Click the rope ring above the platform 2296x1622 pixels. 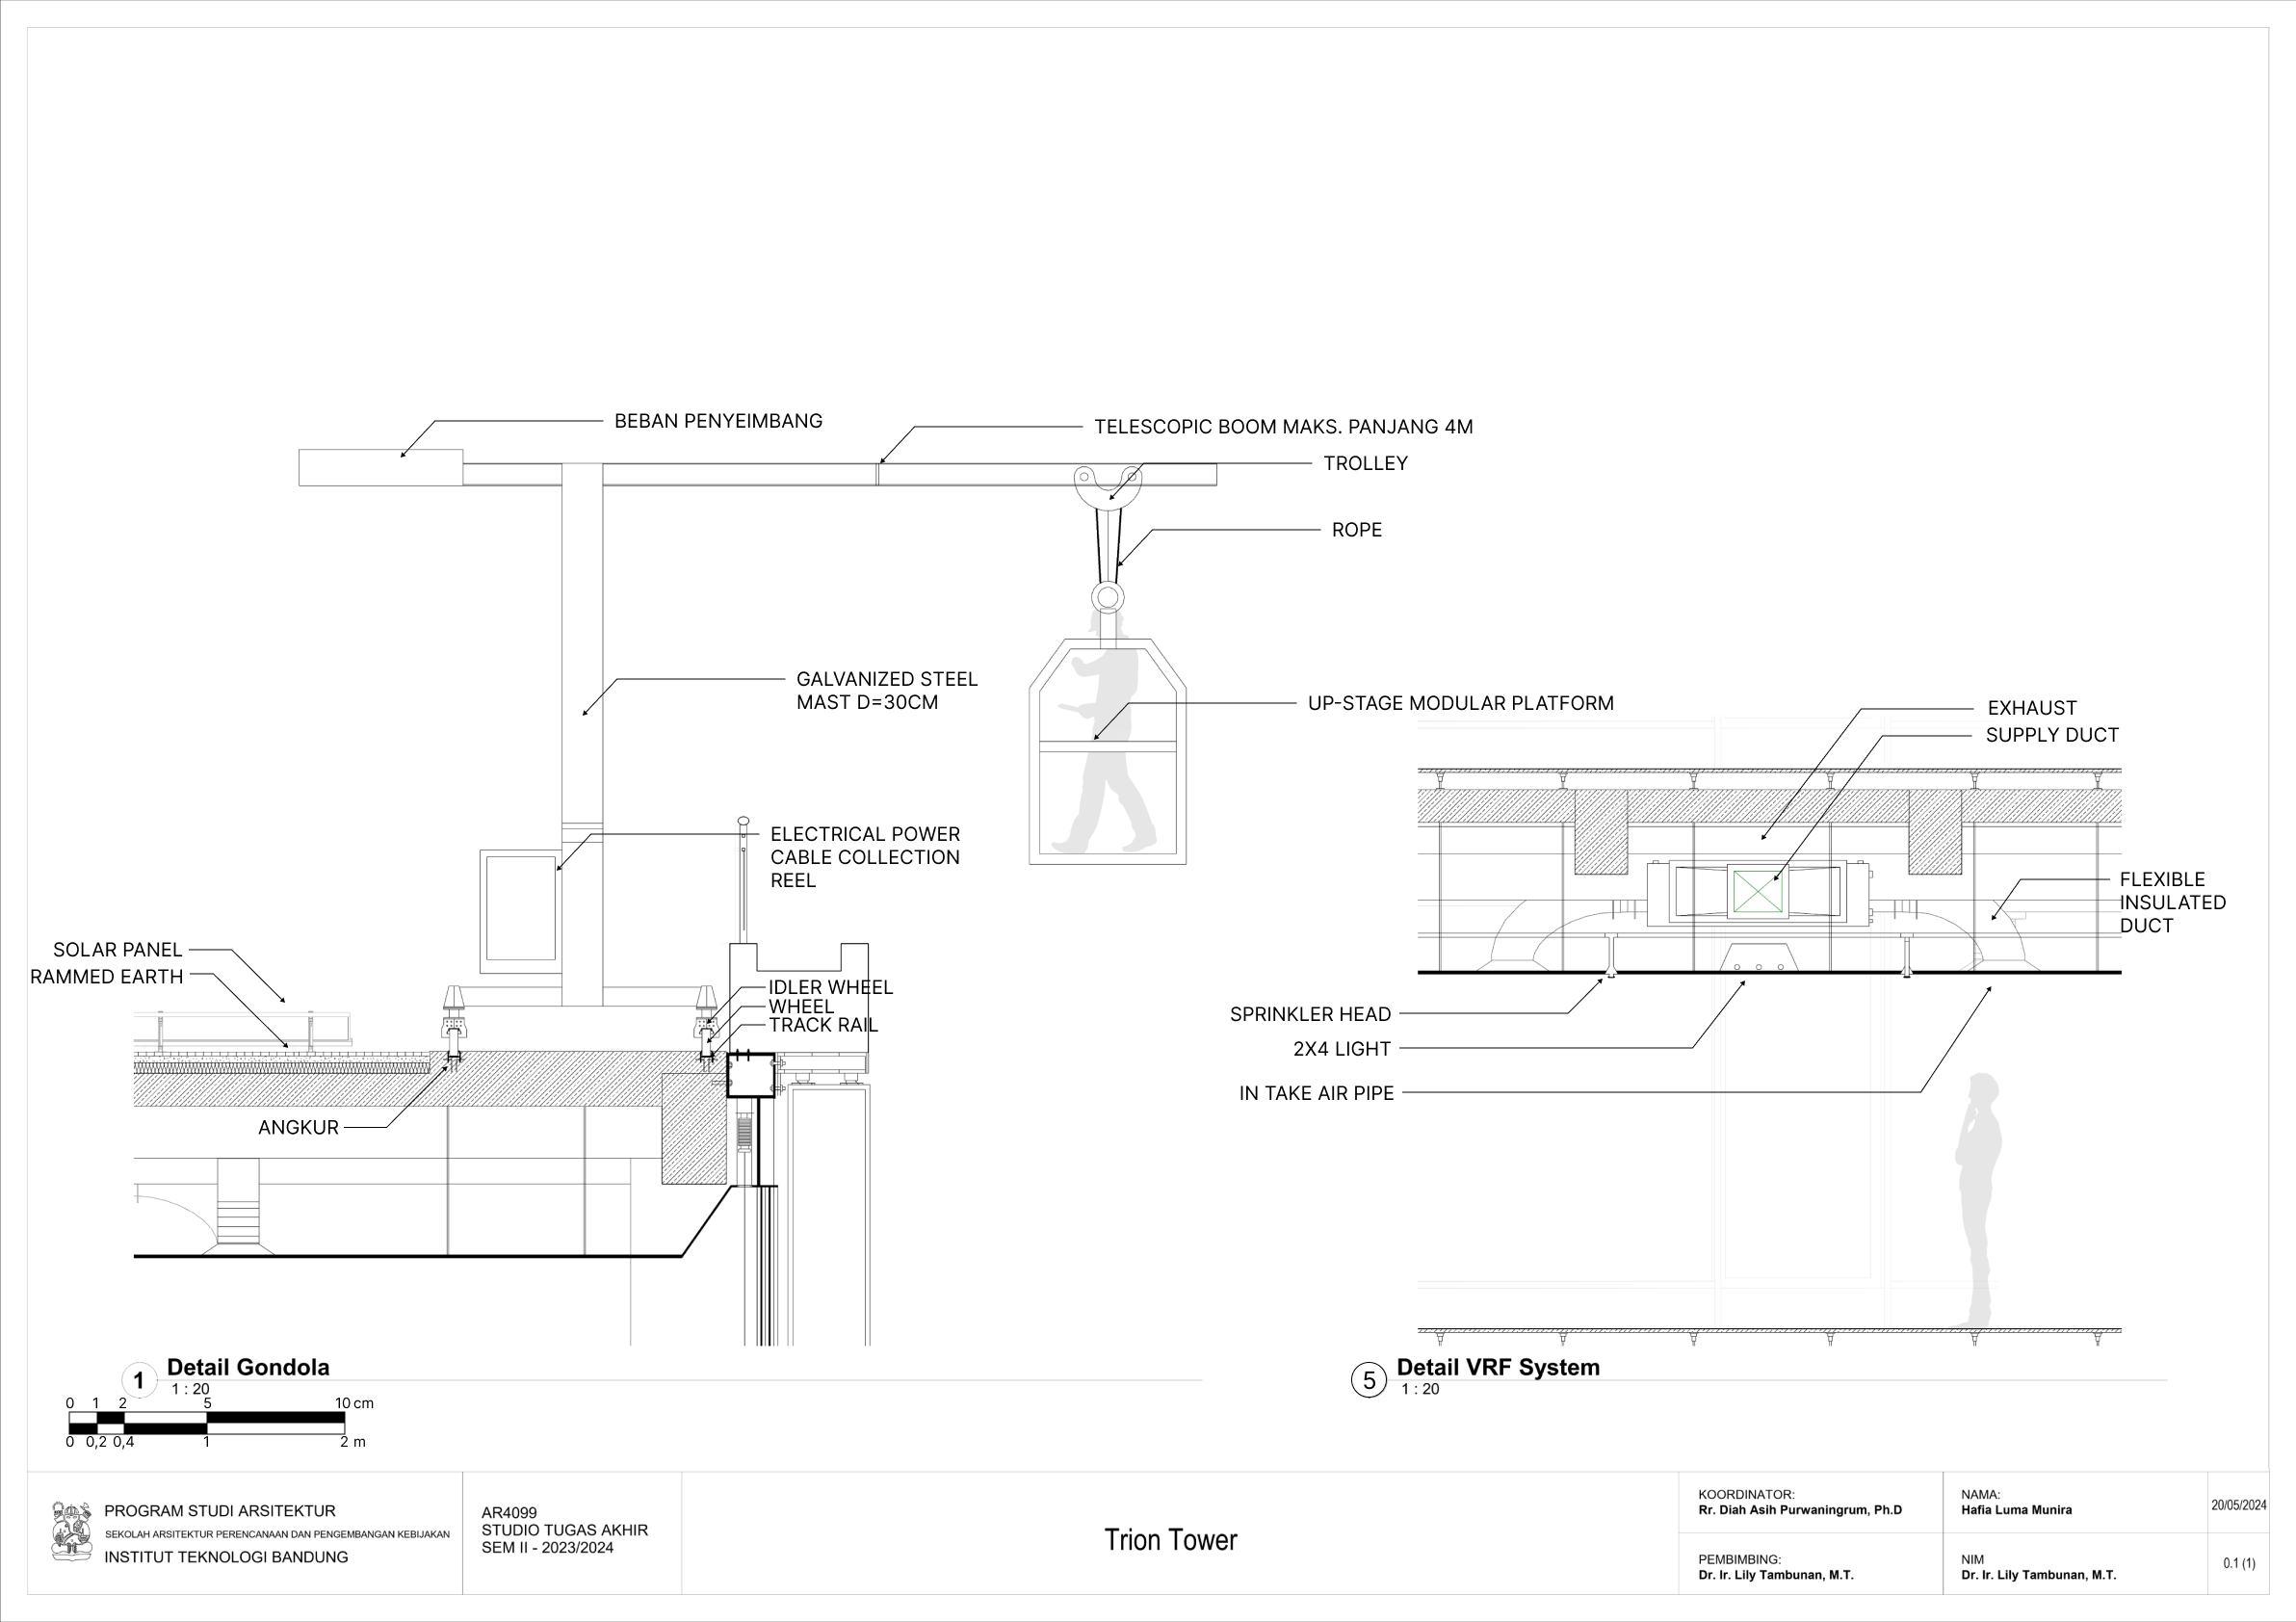pyautogui.click(x=1107, y=597)
